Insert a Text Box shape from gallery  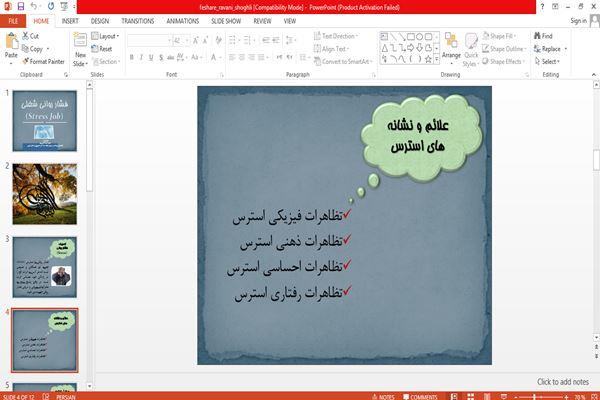coord(384,37)
